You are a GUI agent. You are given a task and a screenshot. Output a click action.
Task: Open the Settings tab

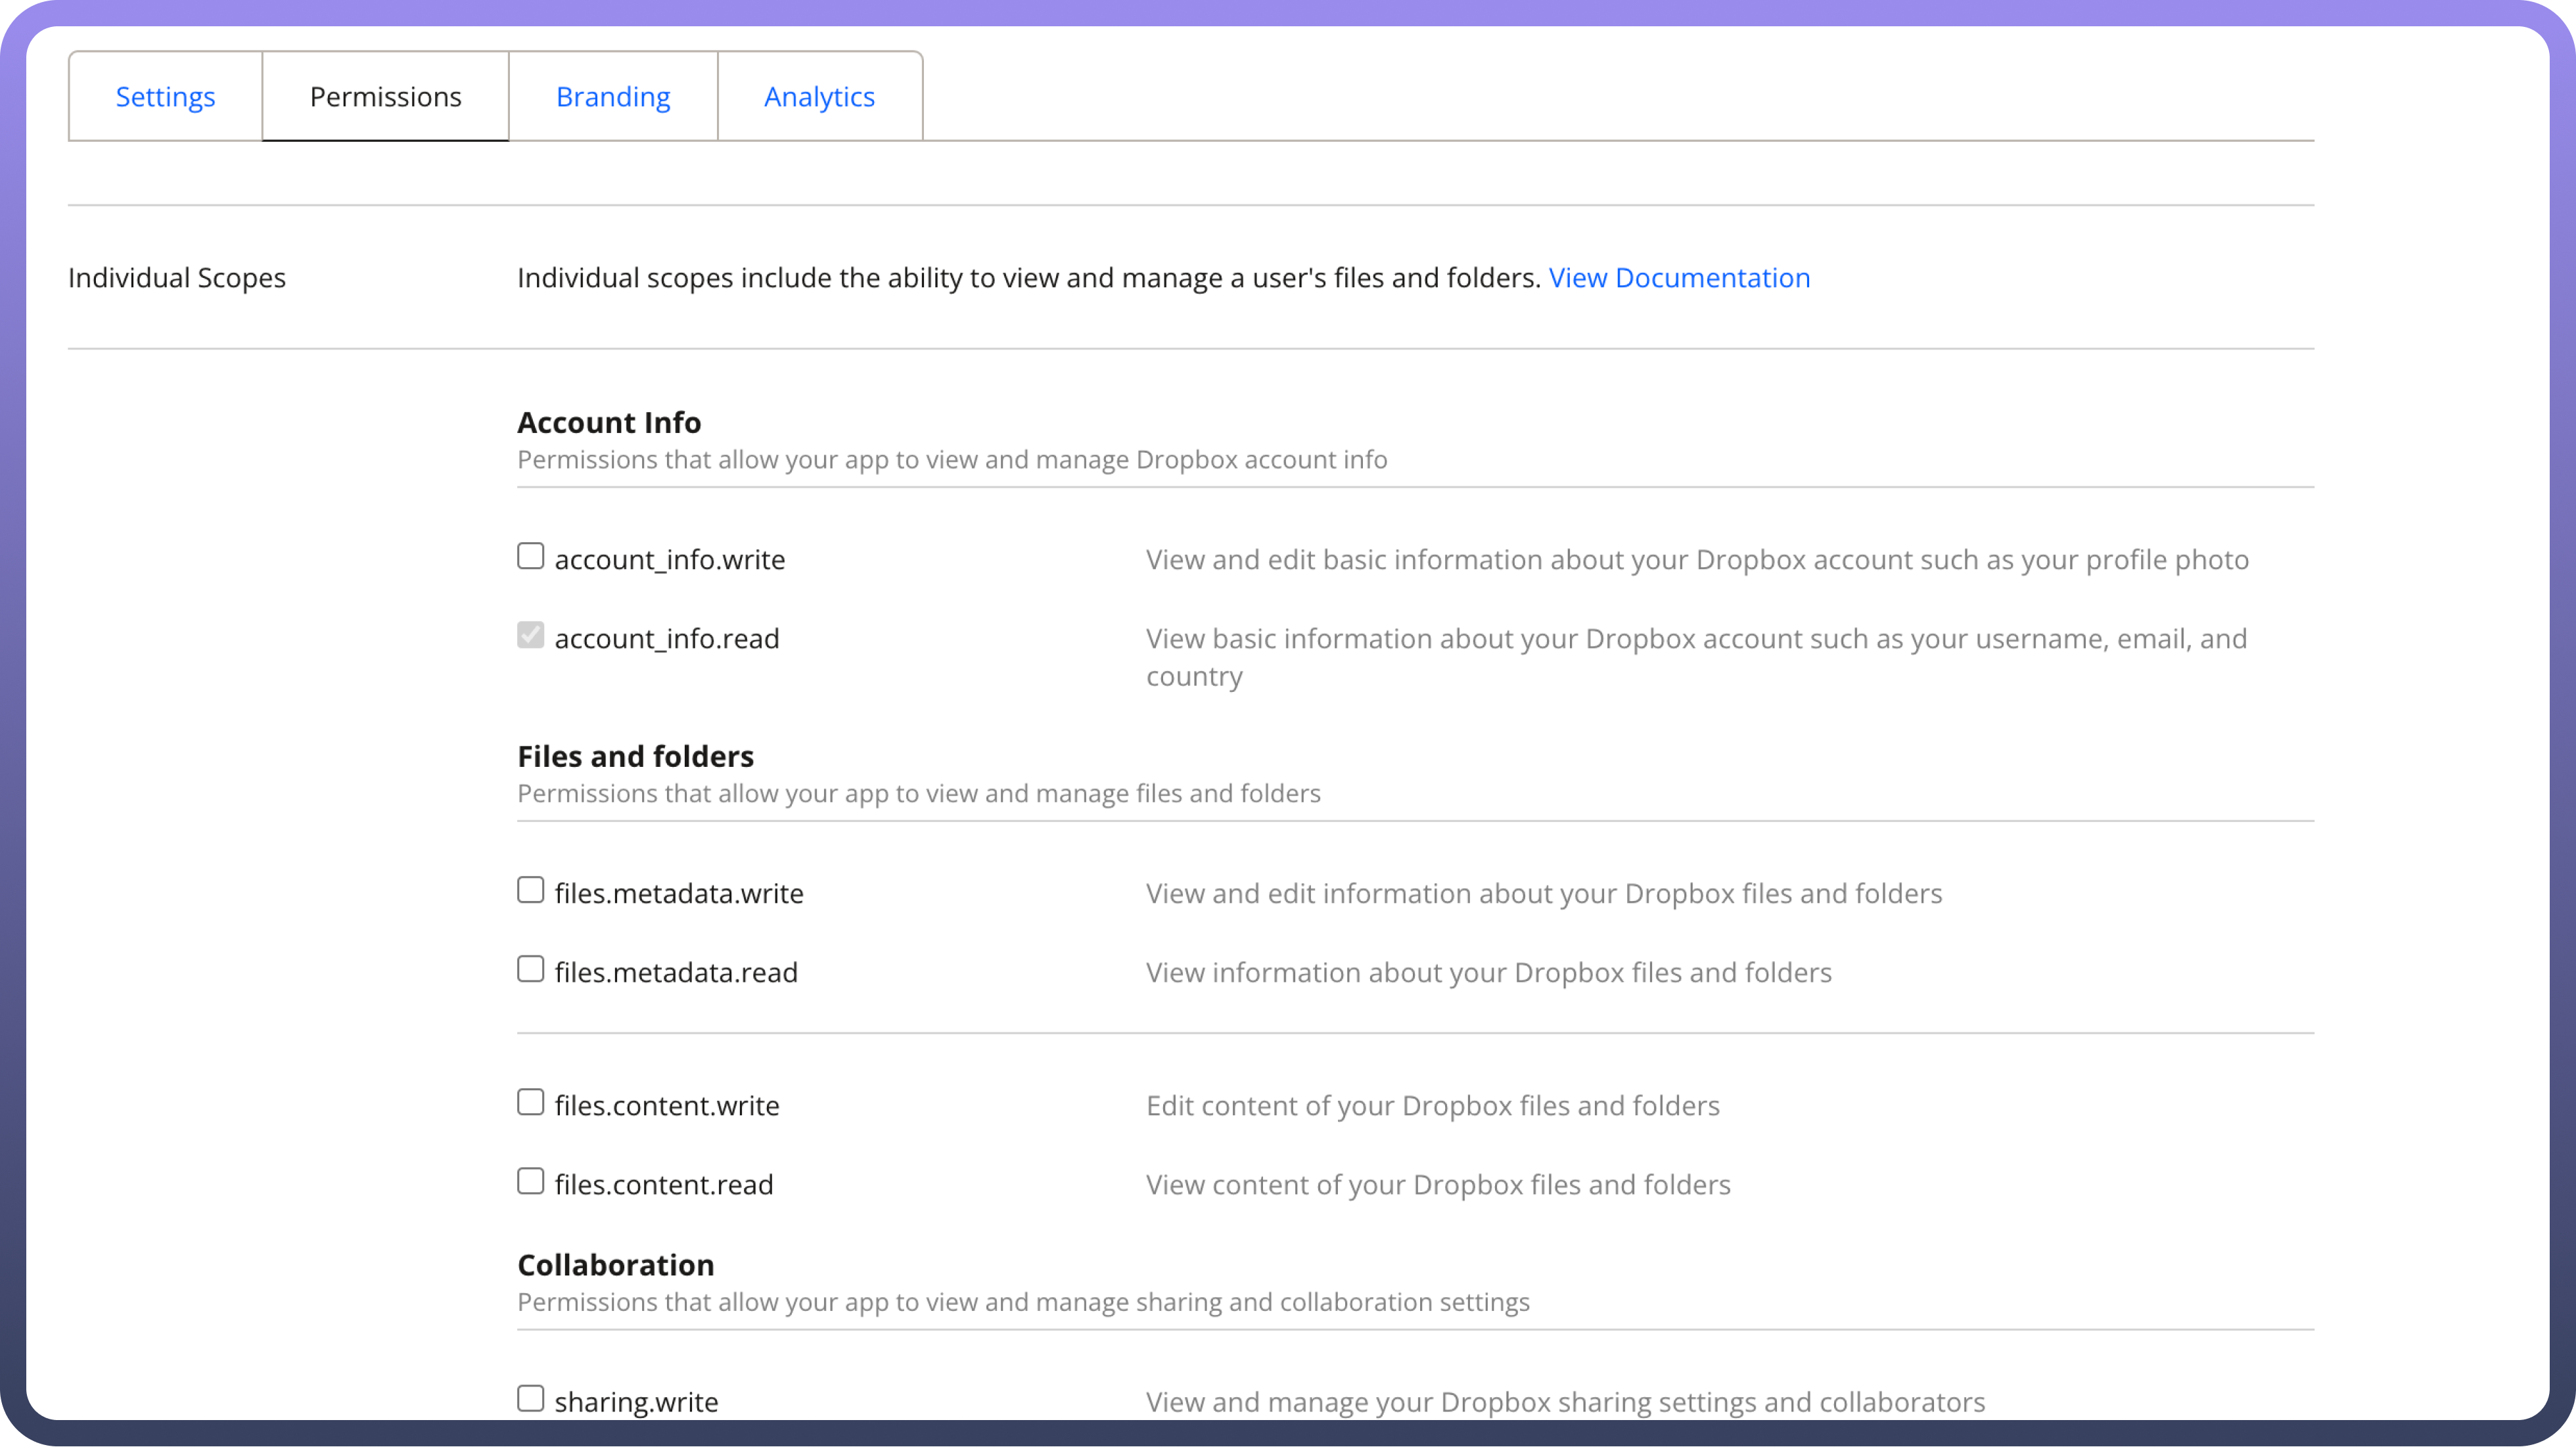165,96
